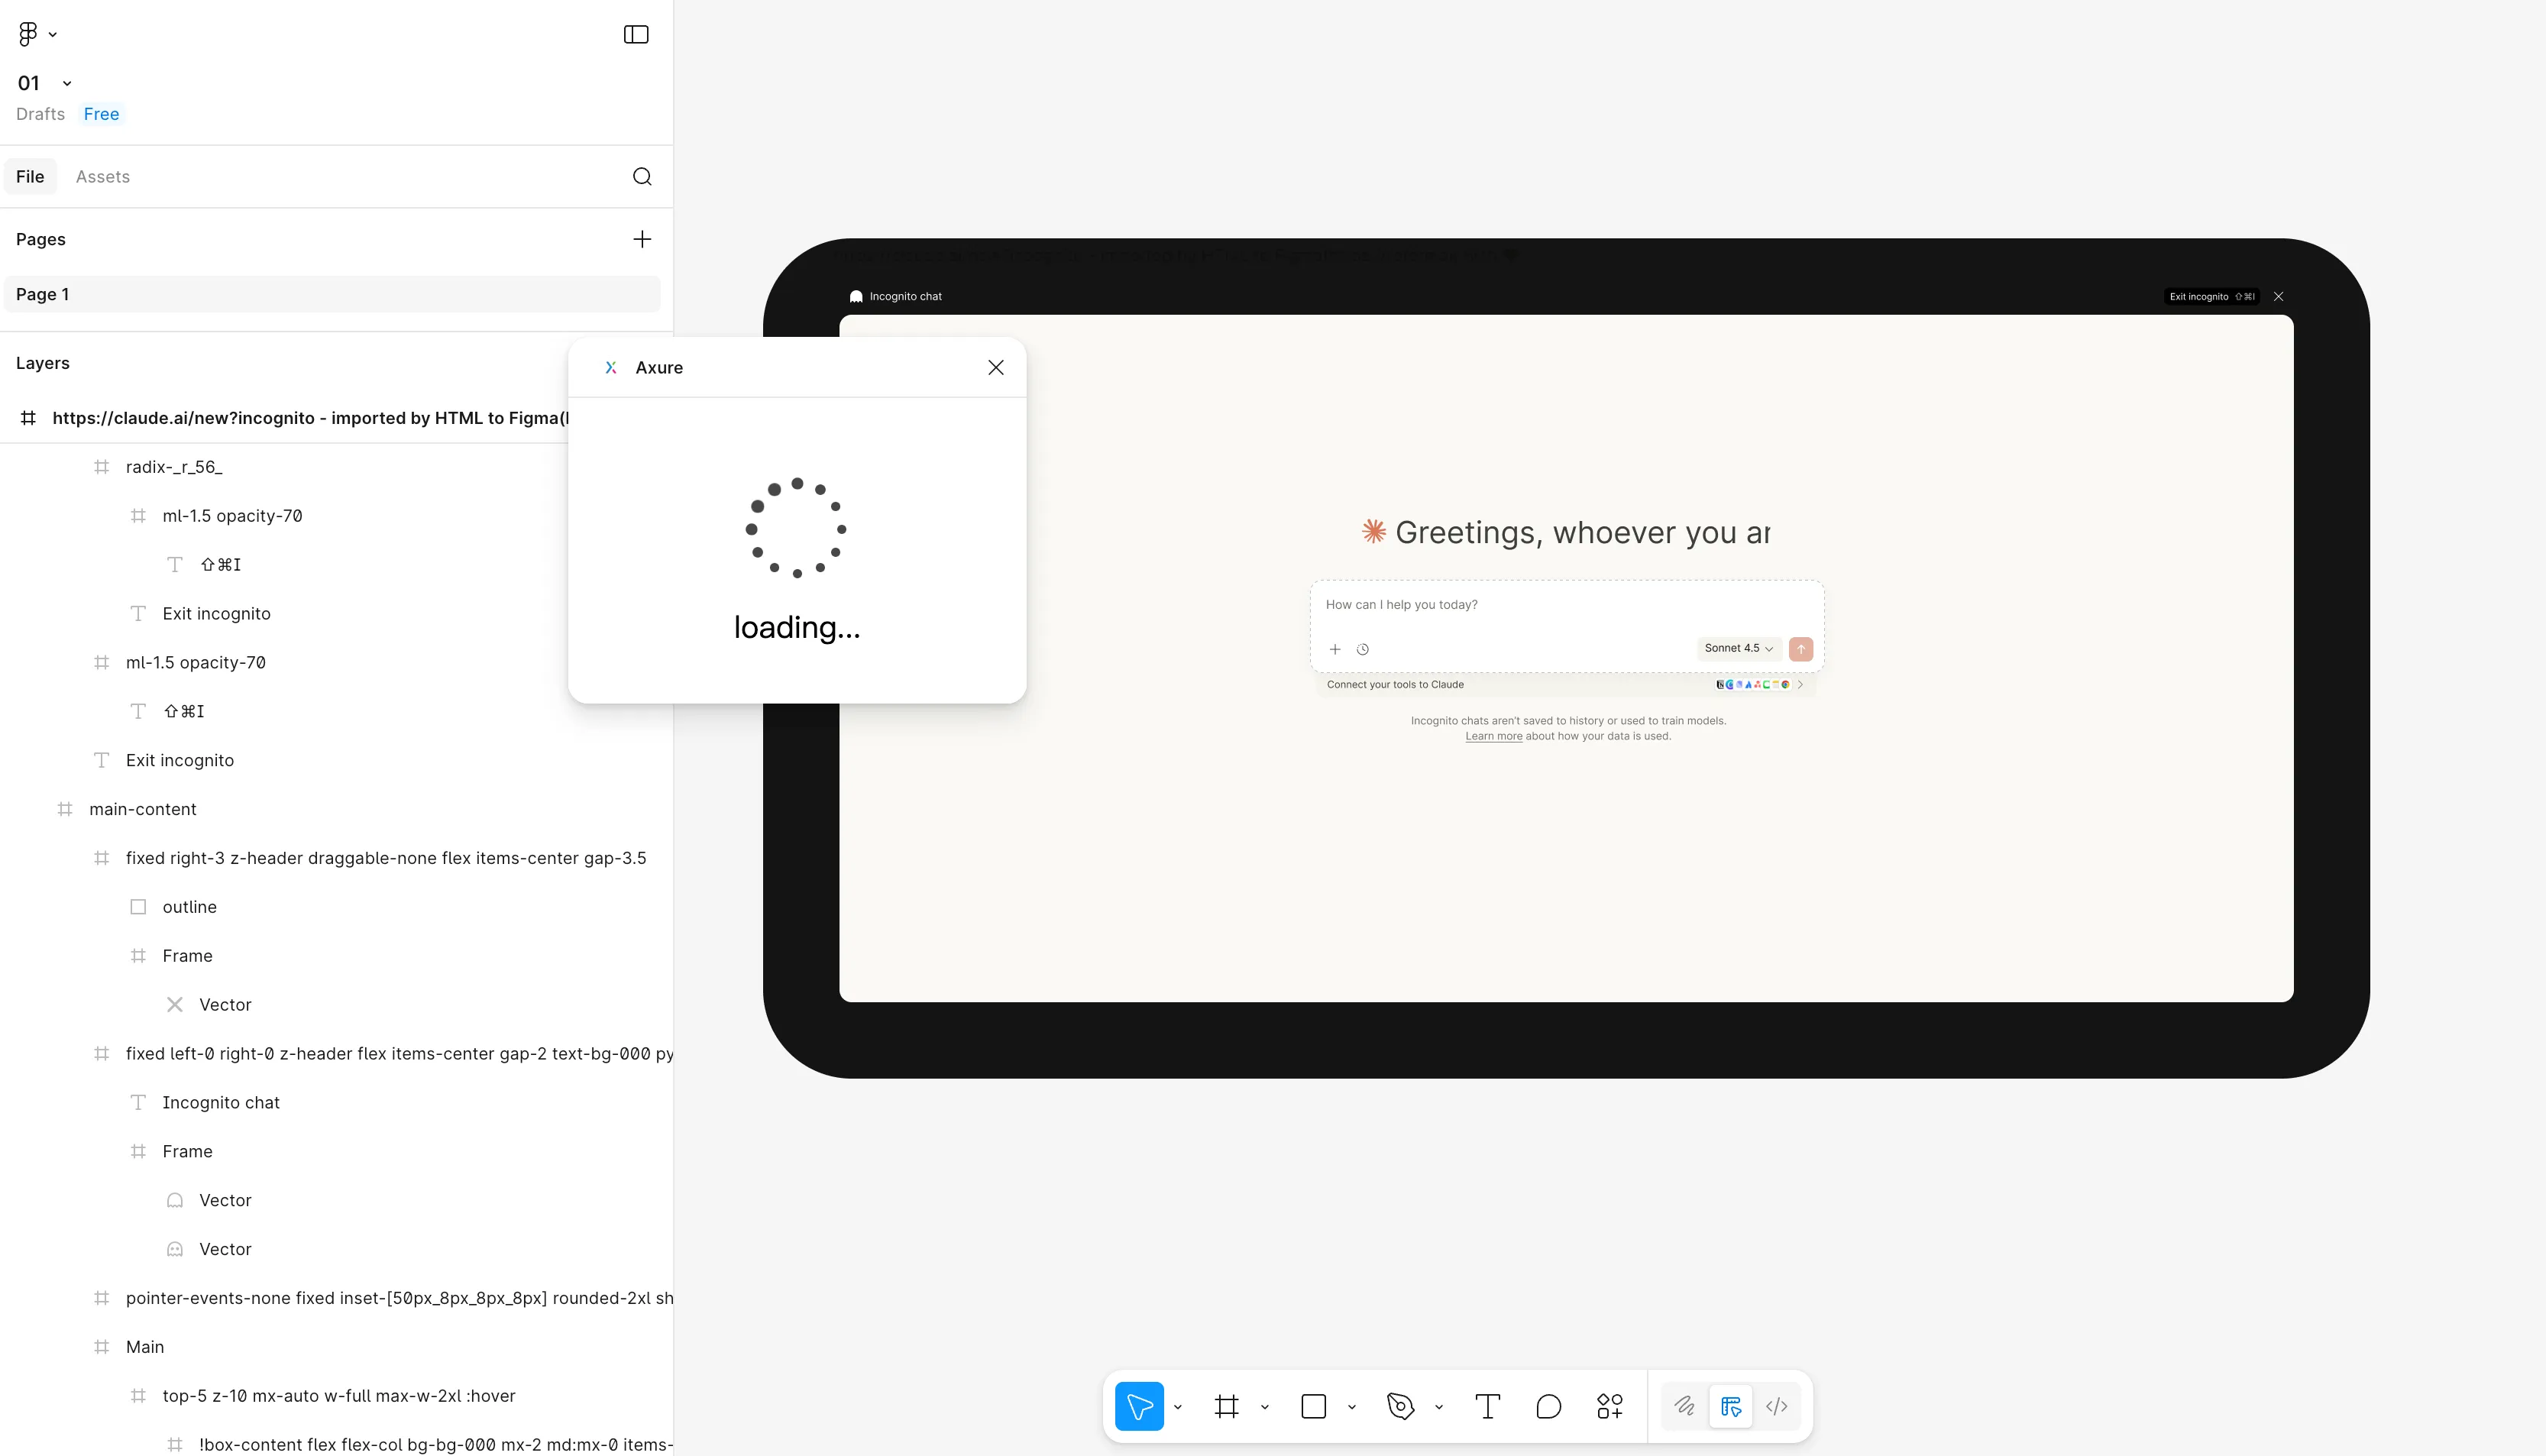Select the main-content layer
This screenshot has height=1456, width=2546.
pos(143,809)
